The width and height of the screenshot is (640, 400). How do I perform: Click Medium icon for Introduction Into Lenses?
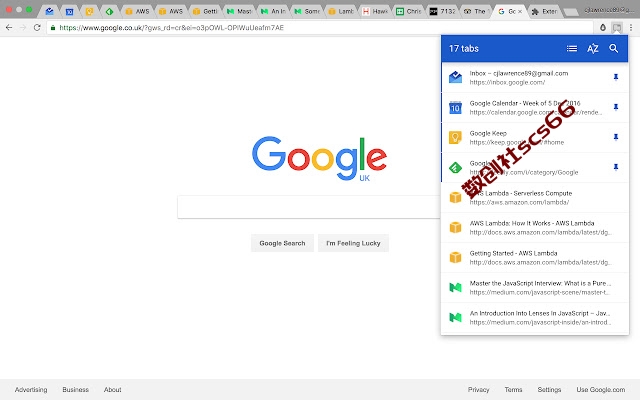(x=455, y=318)
